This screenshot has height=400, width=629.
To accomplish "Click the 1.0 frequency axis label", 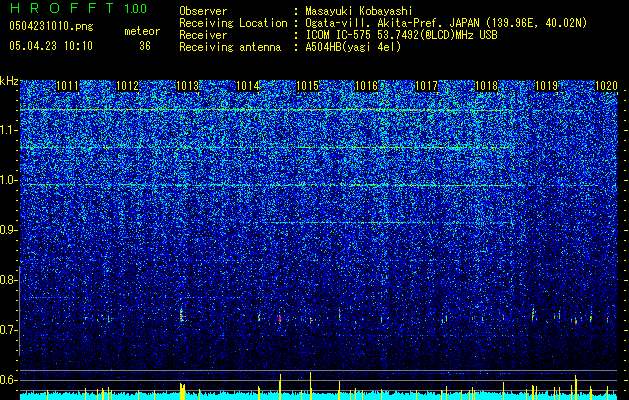I will (x=8, y=180).
